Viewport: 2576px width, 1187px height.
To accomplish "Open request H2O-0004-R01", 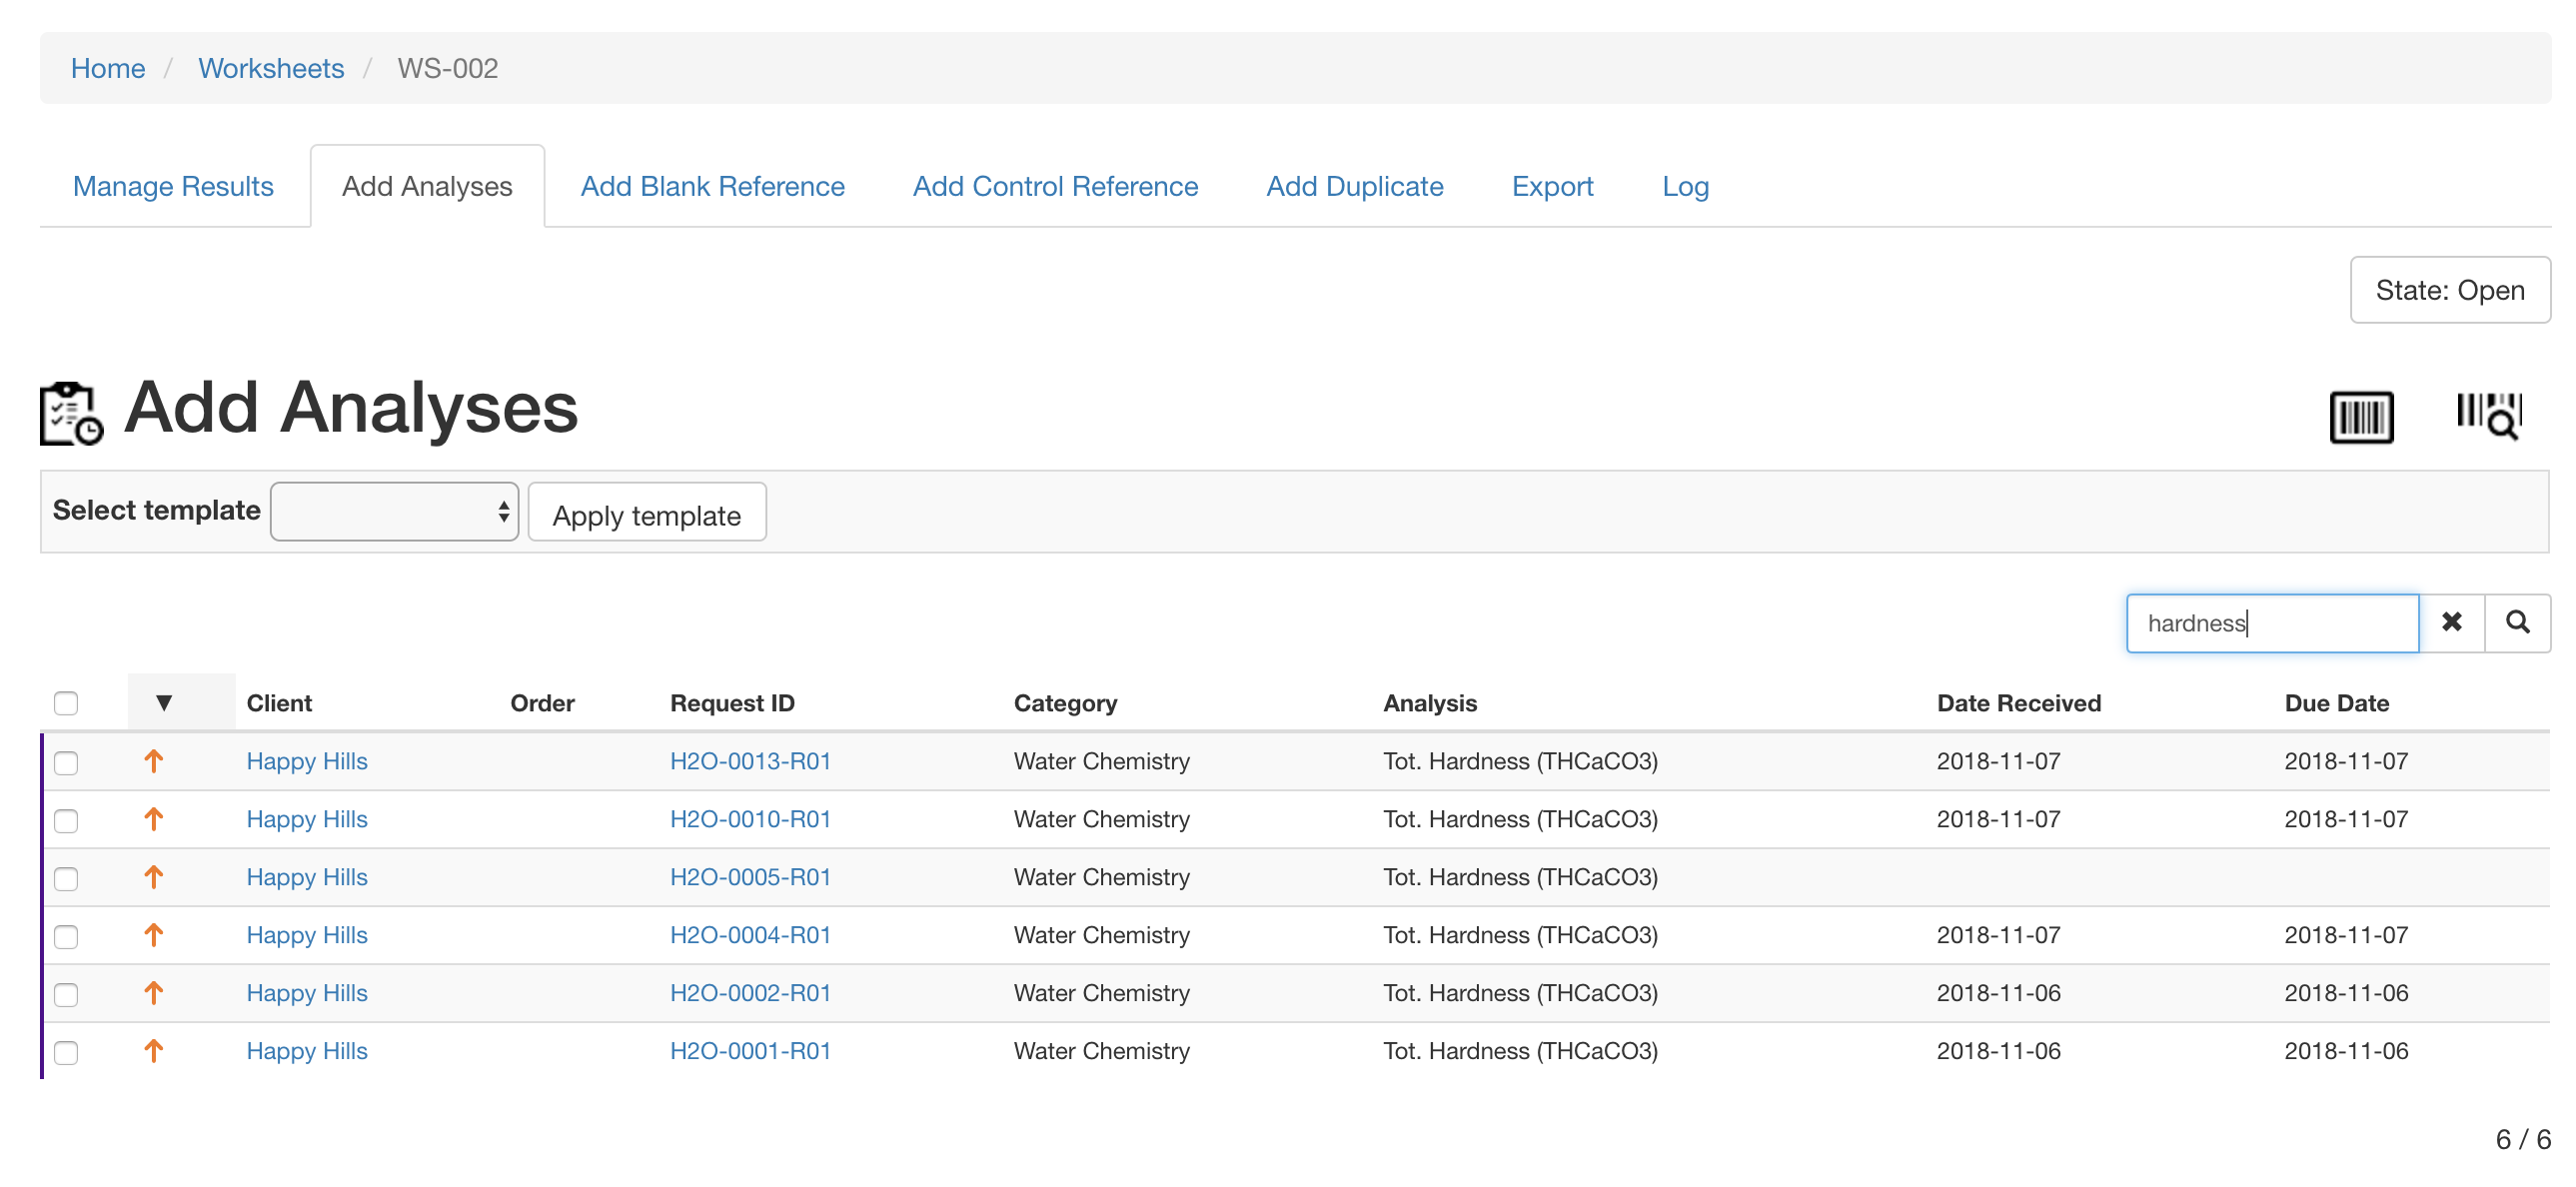I will [x=750, y=935].
